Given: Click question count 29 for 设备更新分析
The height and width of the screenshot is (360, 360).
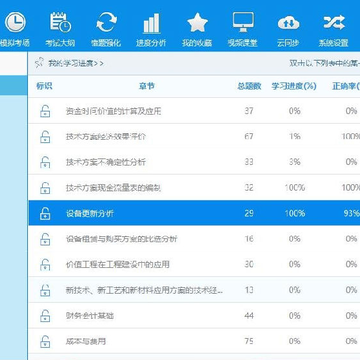Looking at the screenshot, I should tap(249, 213).
